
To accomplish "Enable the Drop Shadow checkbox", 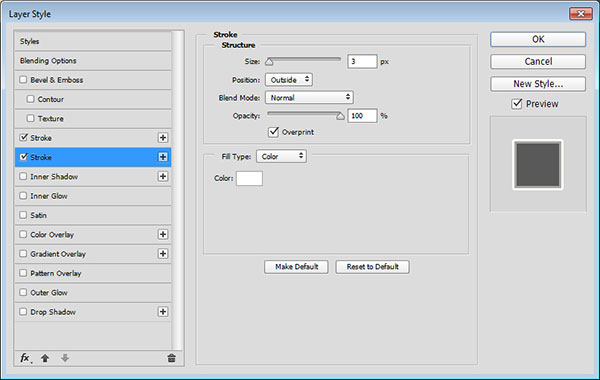I will click(x=23, y=312).
